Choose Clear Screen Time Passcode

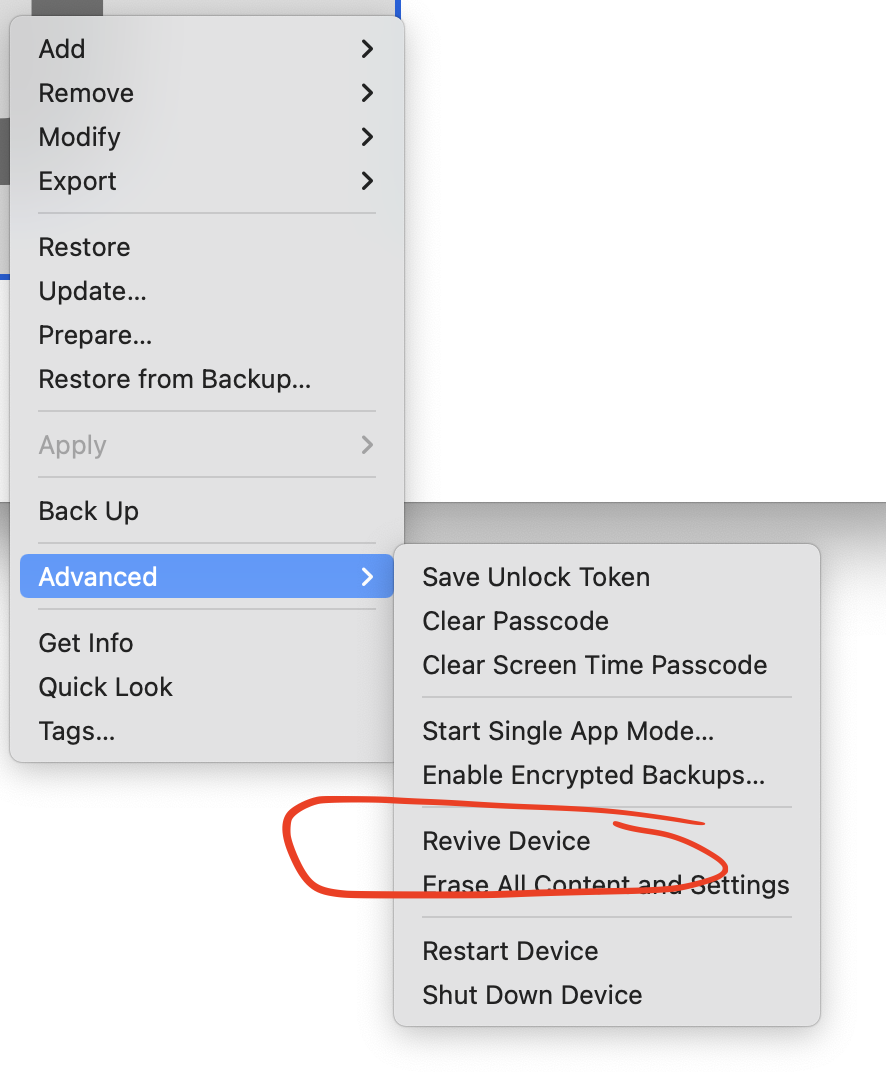pos(595,665)
